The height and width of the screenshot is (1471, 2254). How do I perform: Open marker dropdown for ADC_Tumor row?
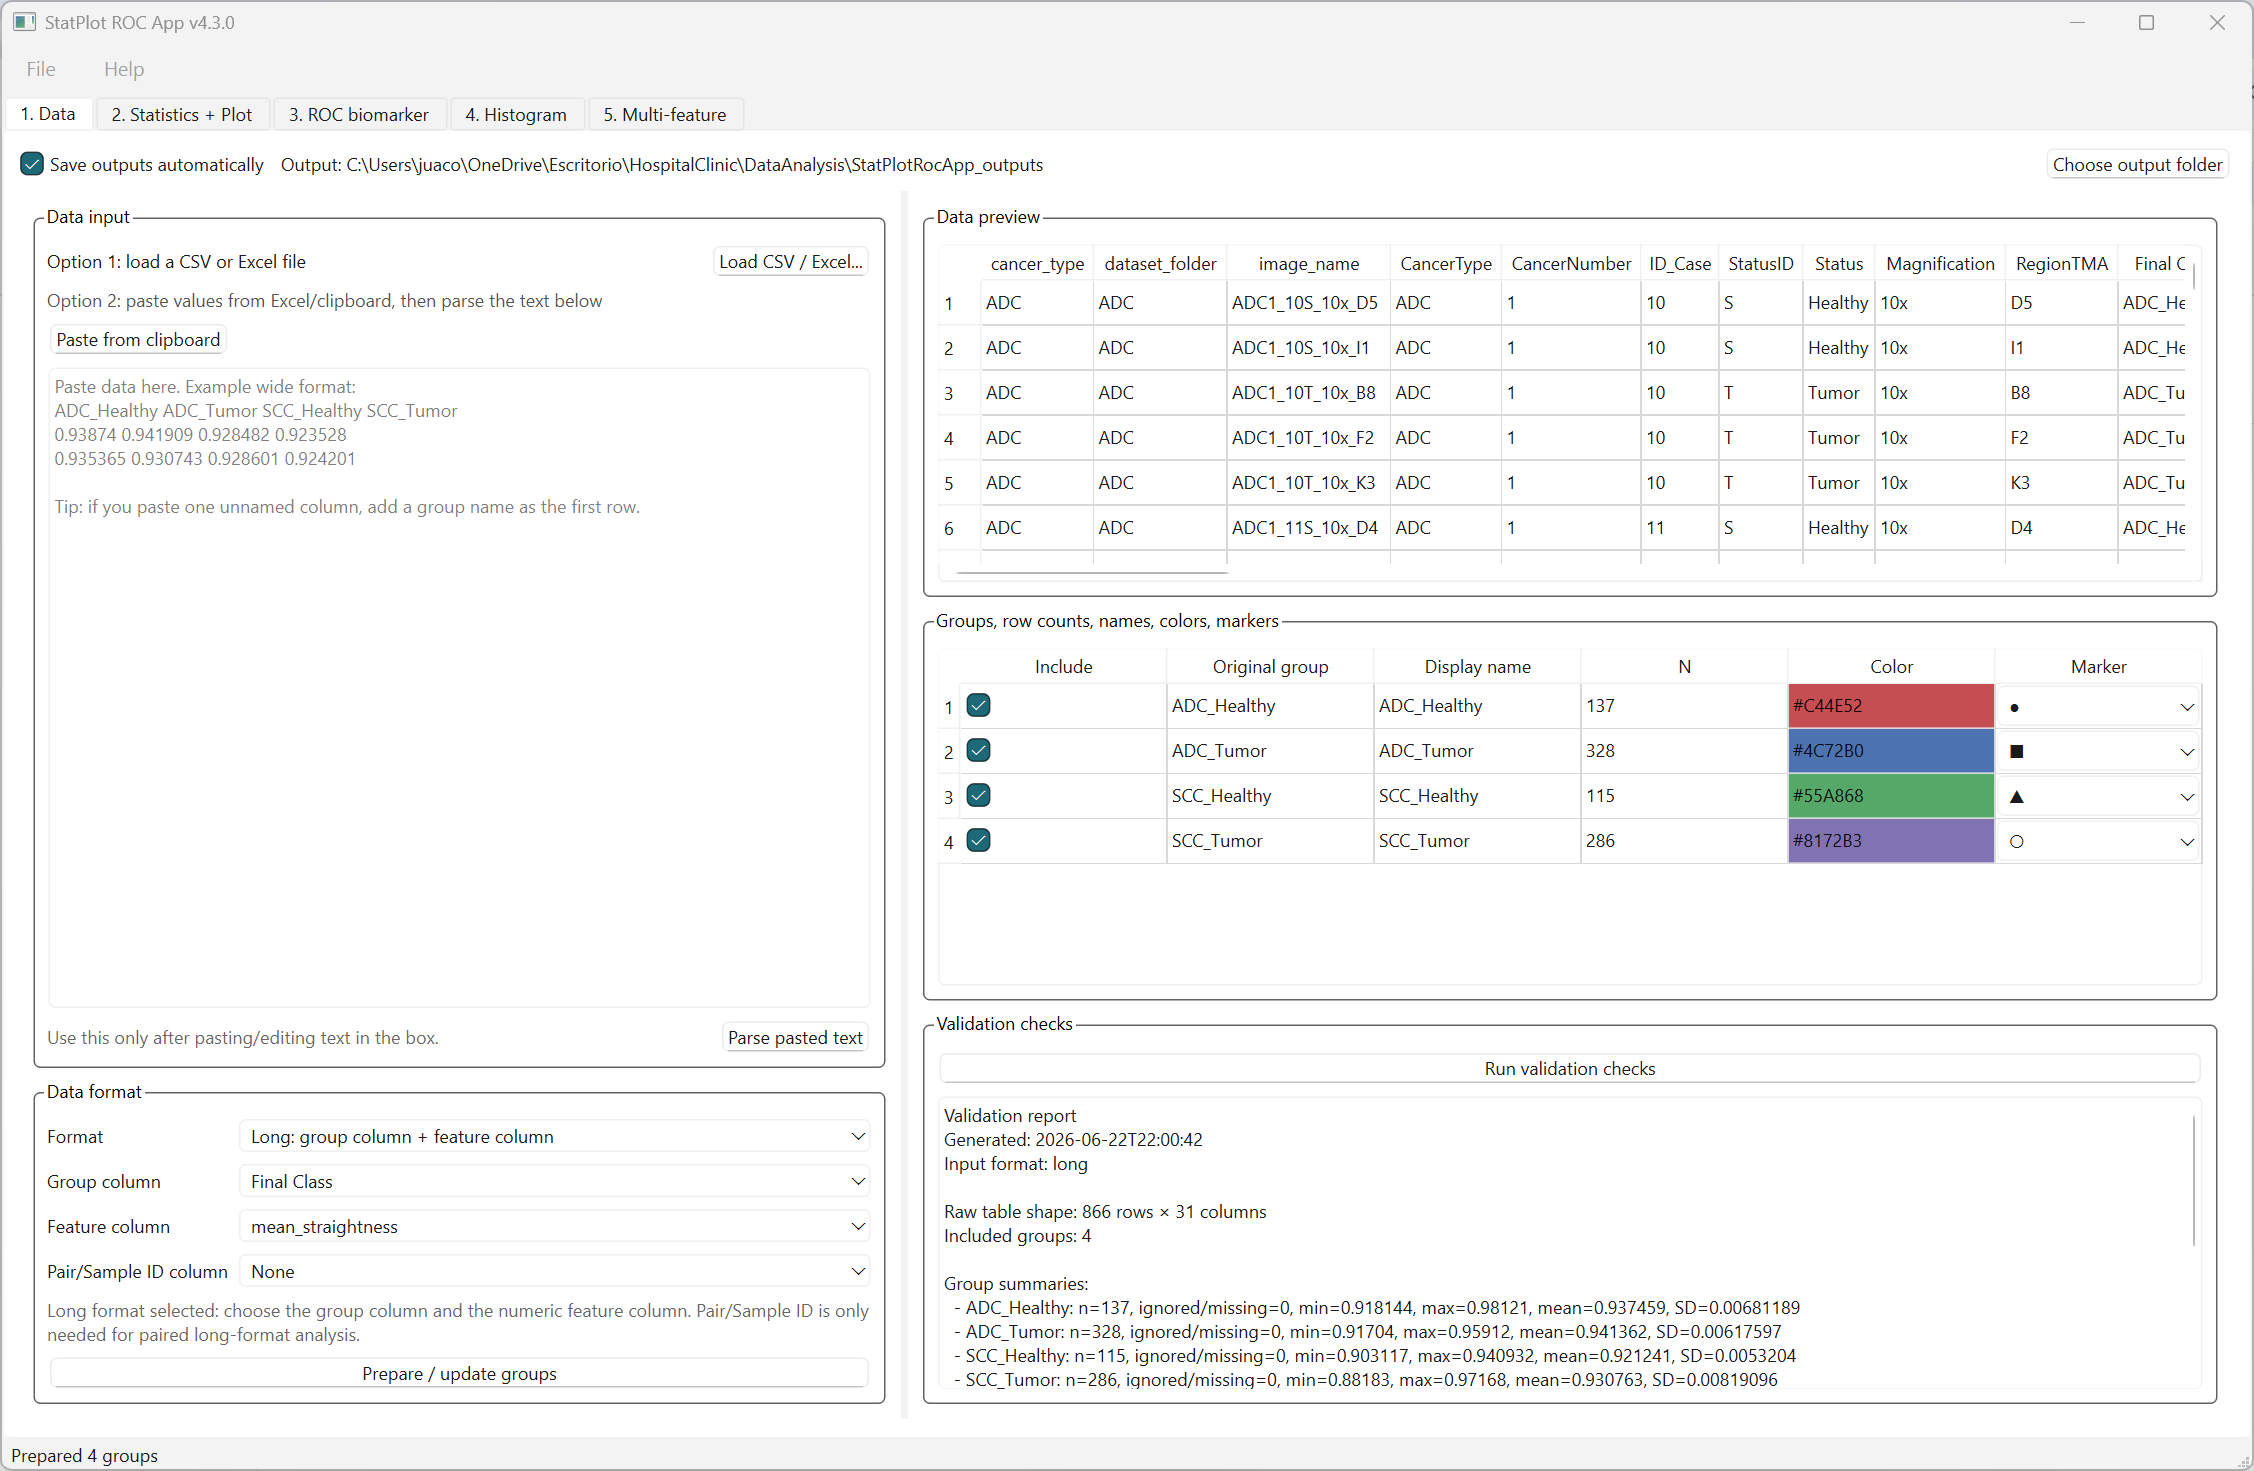coord(2098,752)
